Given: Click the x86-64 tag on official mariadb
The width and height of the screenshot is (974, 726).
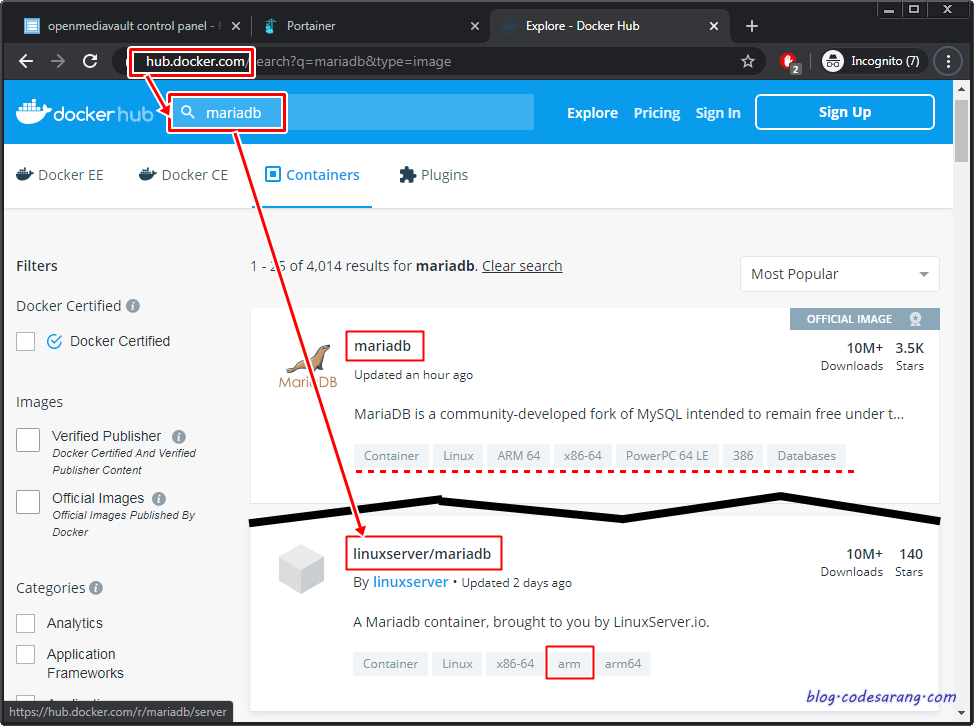Looking at the screenshot, I should (x=583, y=456).
